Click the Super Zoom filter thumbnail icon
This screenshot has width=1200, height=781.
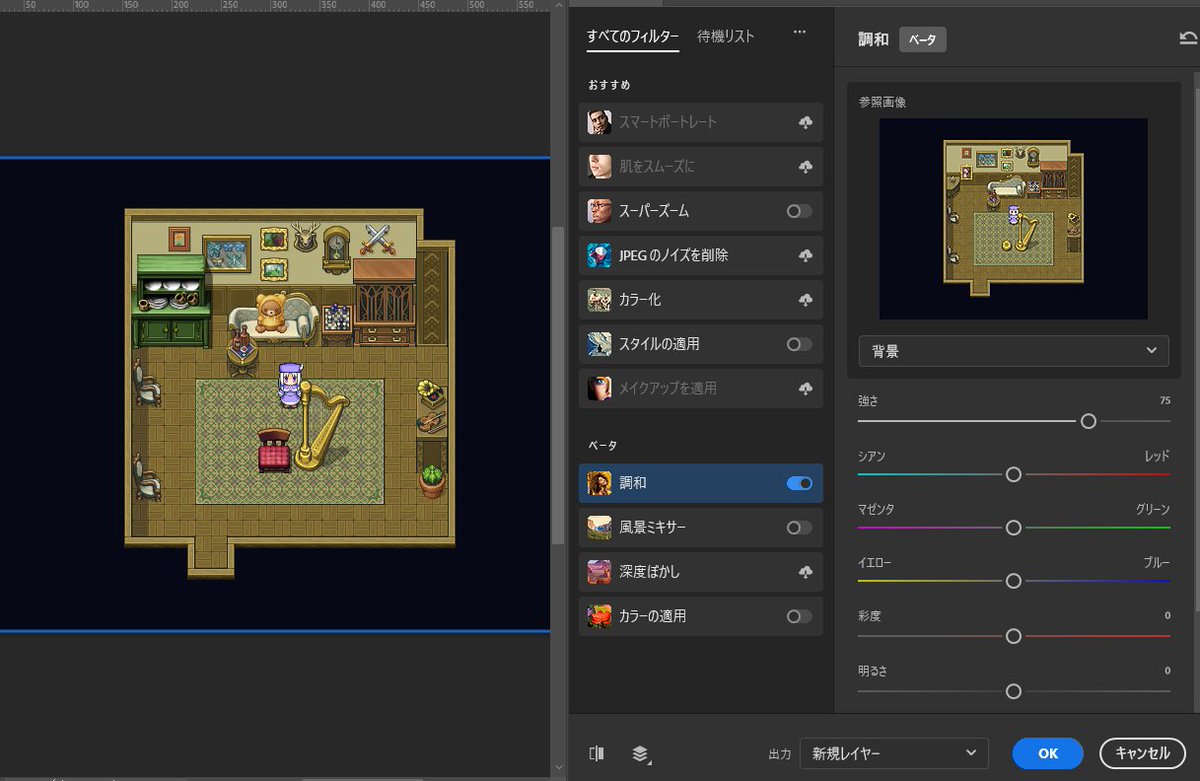pos(599,211)
